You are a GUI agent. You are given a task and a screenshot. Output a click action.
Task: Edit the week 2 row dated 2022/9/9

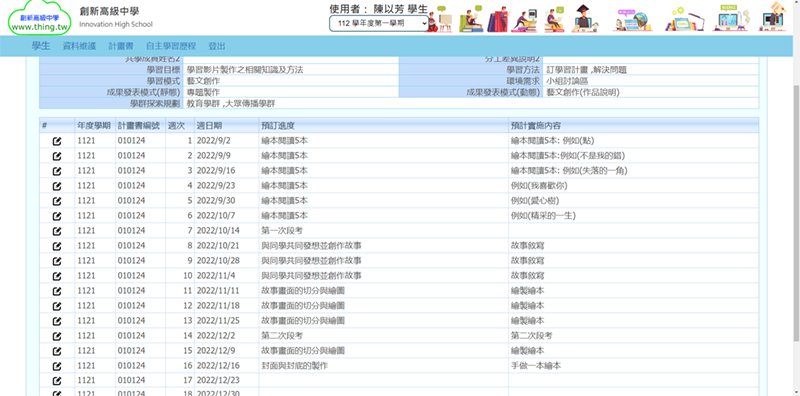click(57, 156)
